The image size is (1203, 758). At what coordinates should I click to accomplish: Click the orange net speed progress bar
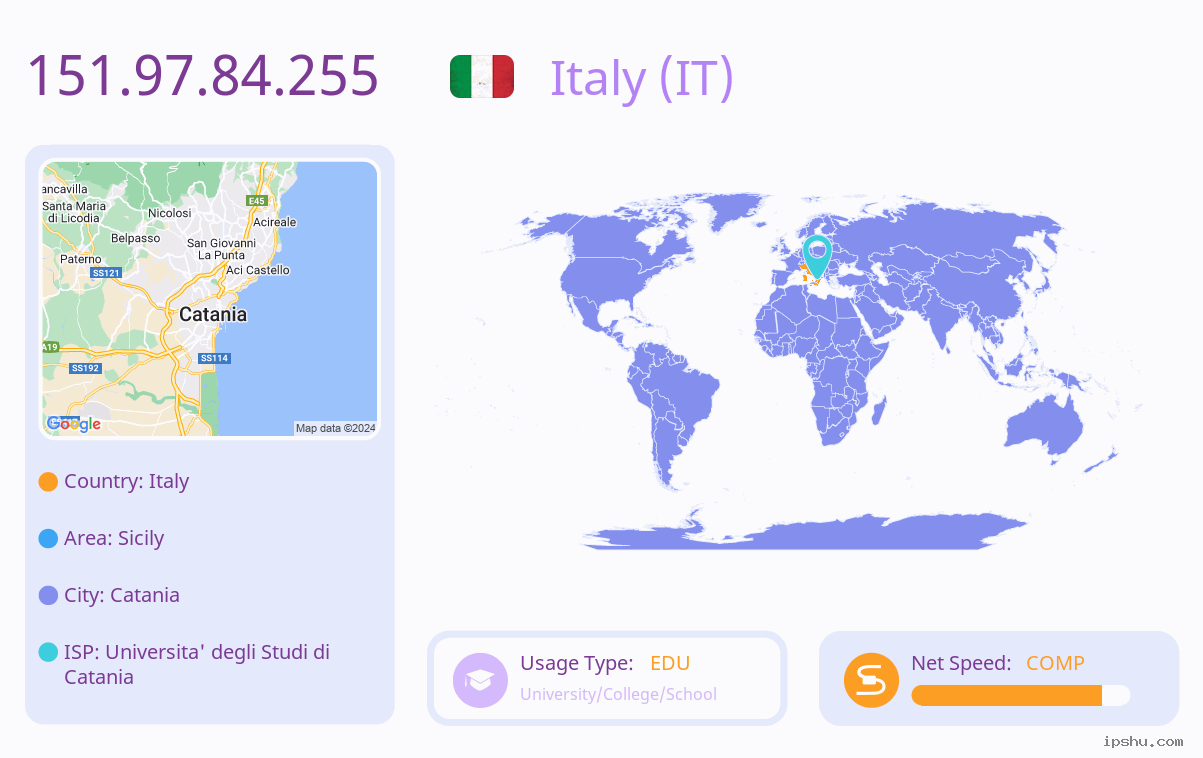click(x=1007, y=695)
